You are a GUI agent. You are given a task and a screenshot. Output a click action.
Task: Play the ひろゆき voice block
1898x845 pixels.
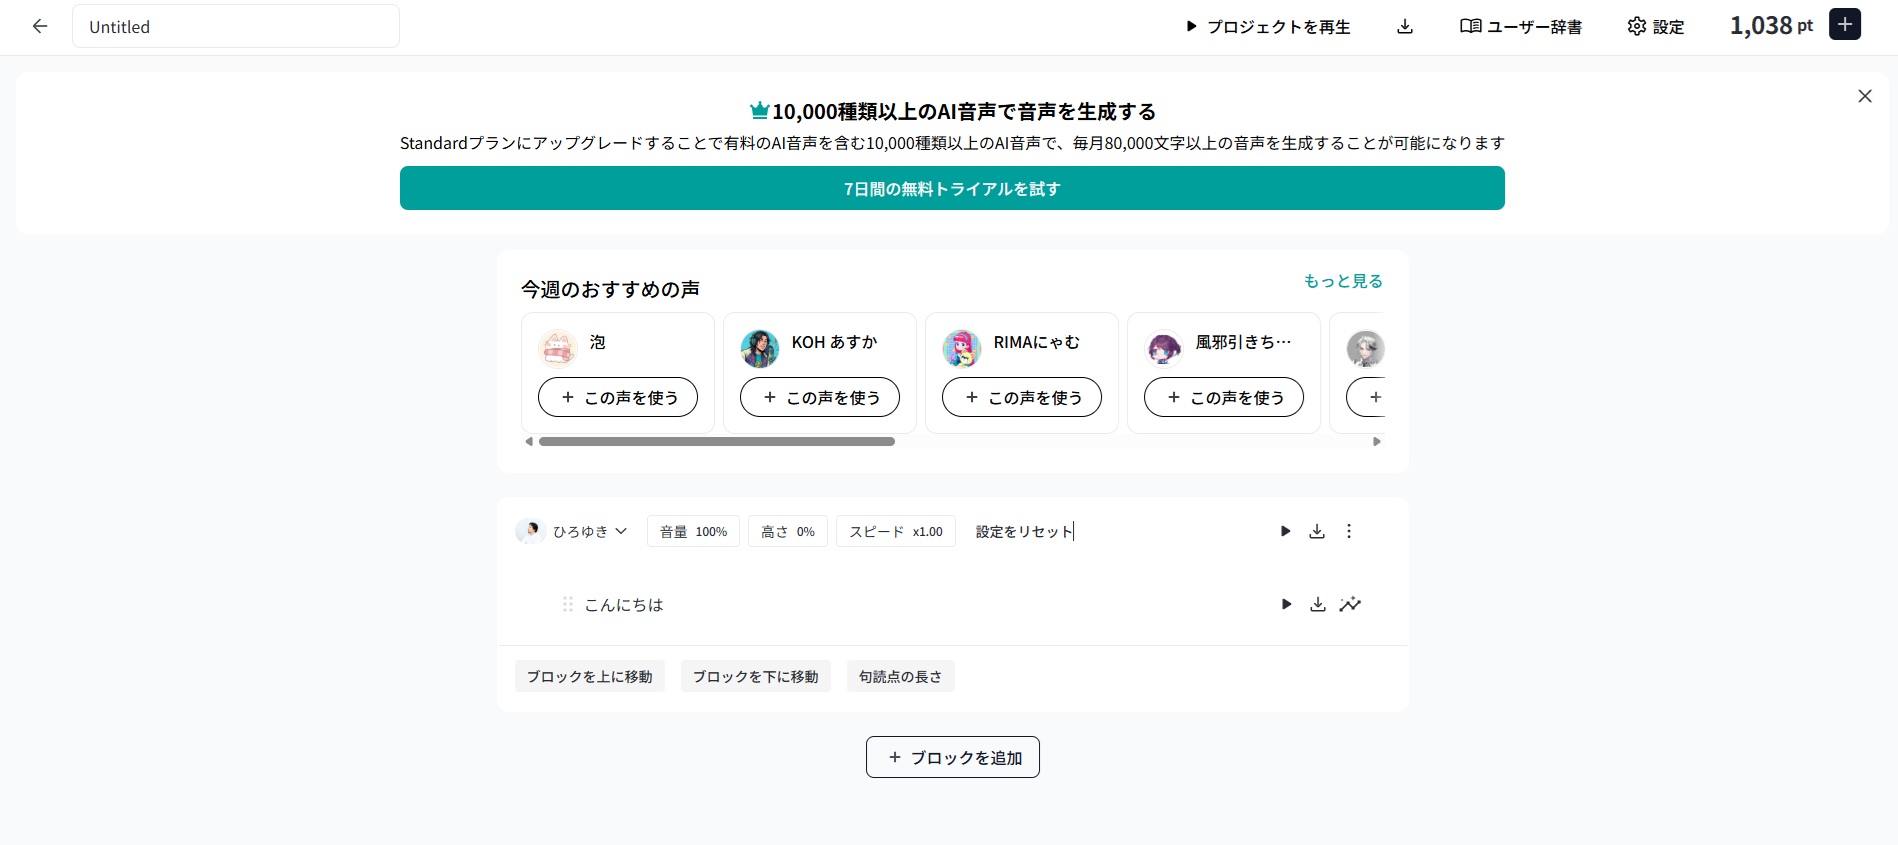(1285, 531)
